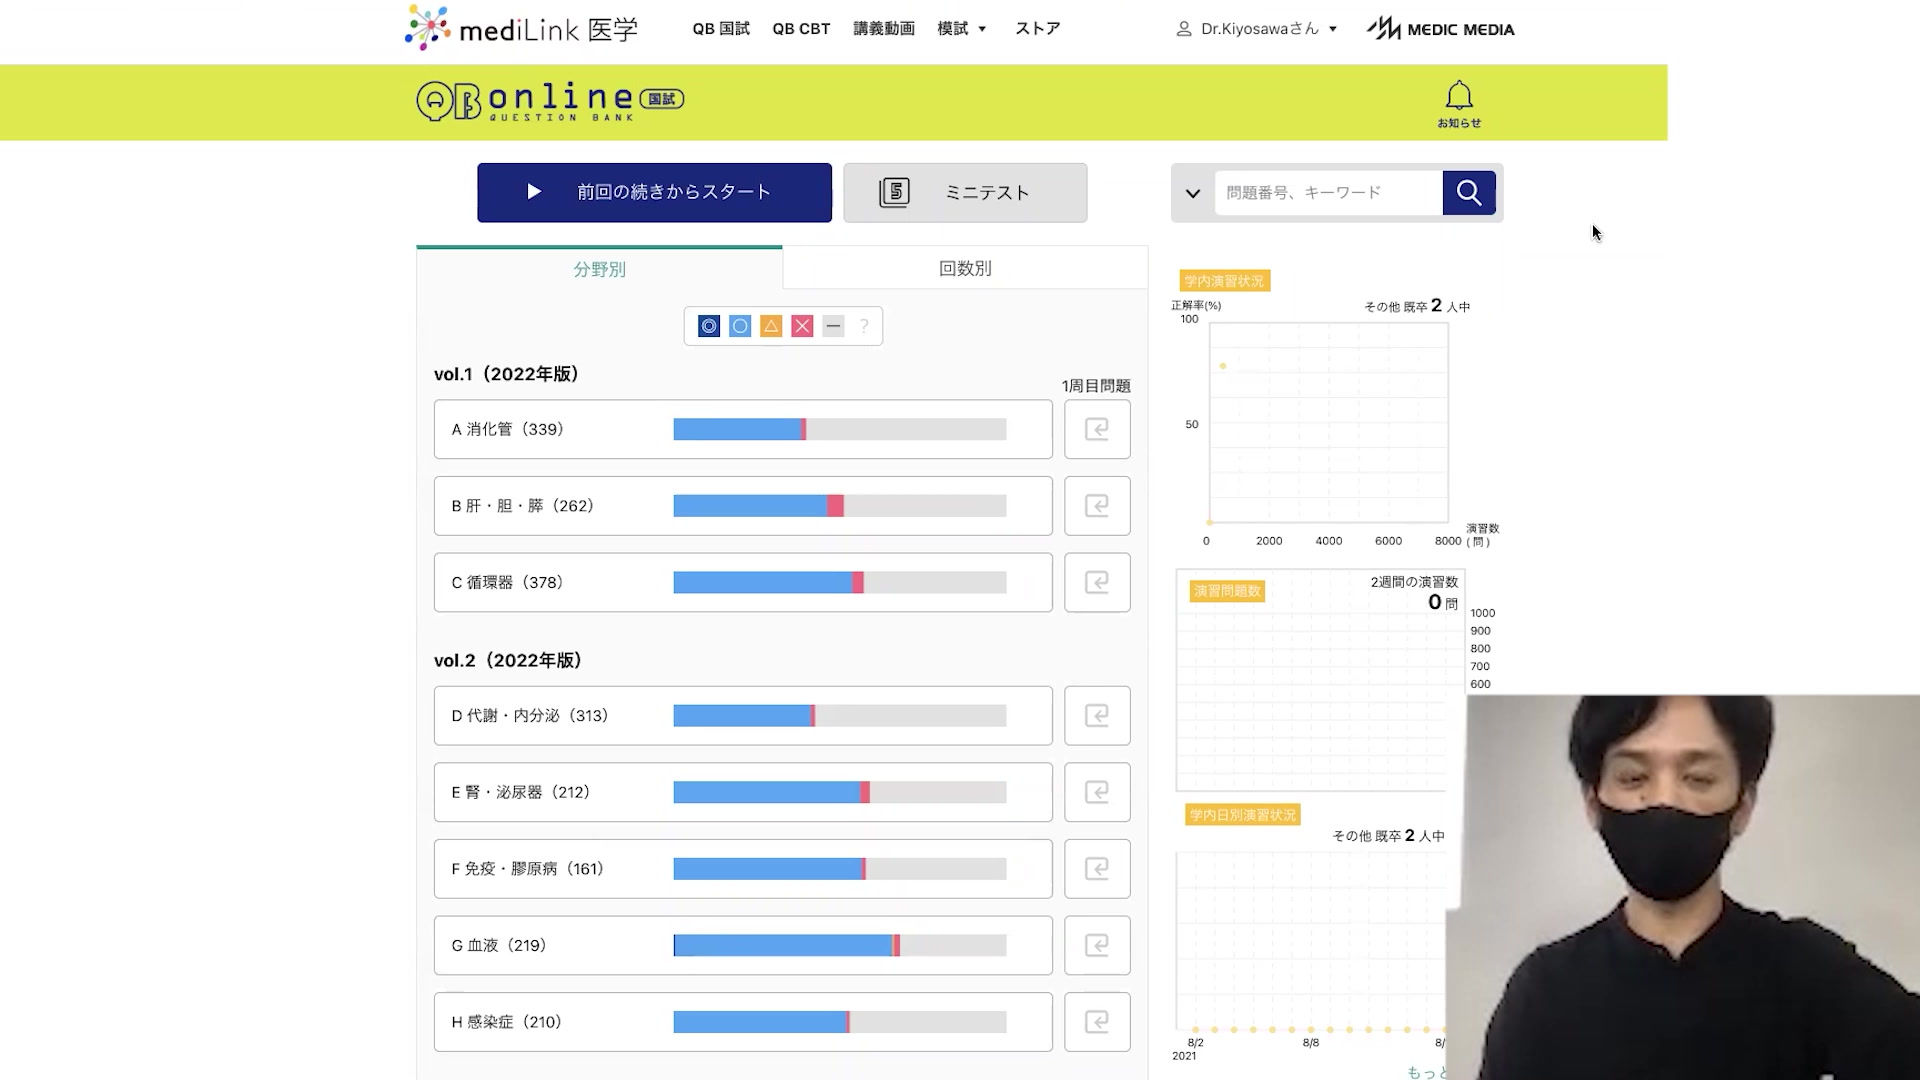Viewport: 1920px width, 1080px height.
Task: Click the double-circle status filter icon
Action: pyautogui.click(x=709, y=326)
